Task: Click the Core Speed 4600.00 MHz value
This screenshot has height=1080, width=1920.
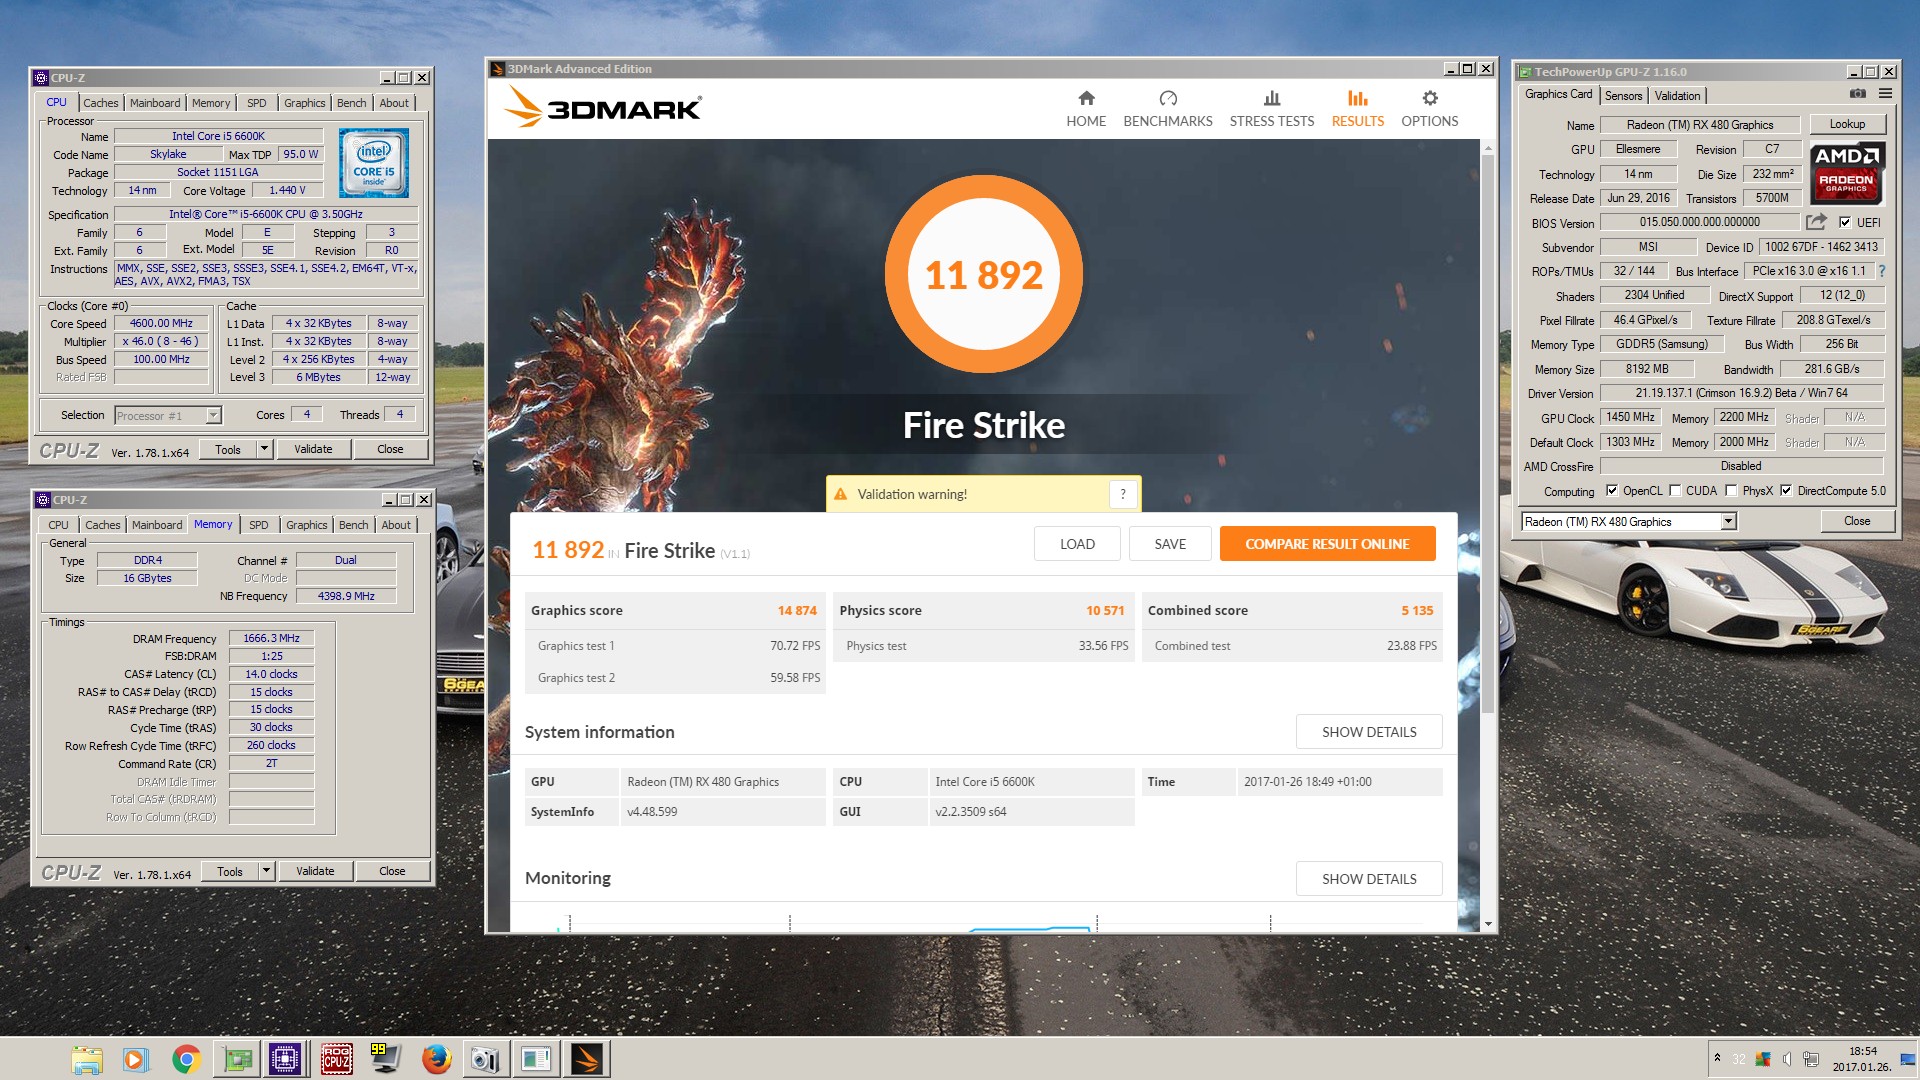Action: click(x=161, y=324)
